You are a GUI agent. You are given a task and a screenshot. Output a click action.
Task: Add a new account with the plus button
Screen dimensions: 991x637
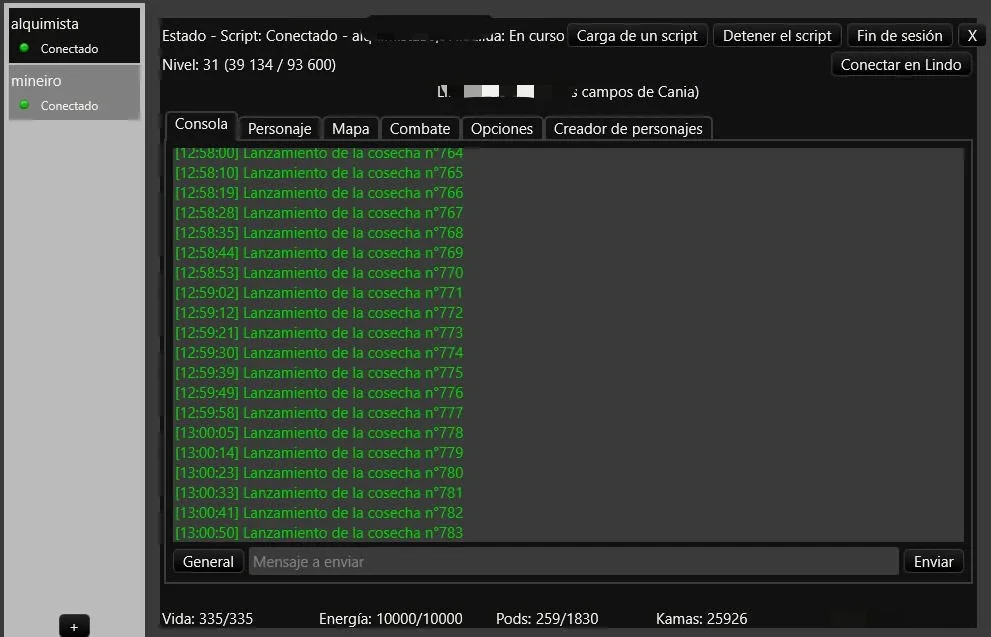[74, 626]
